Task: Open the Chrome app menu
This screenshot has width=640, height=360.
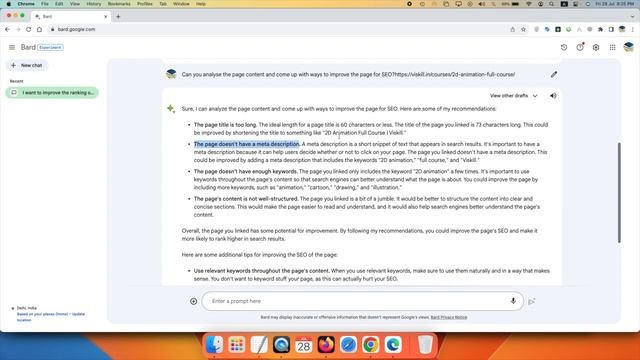Action: (x=26, y=4)
